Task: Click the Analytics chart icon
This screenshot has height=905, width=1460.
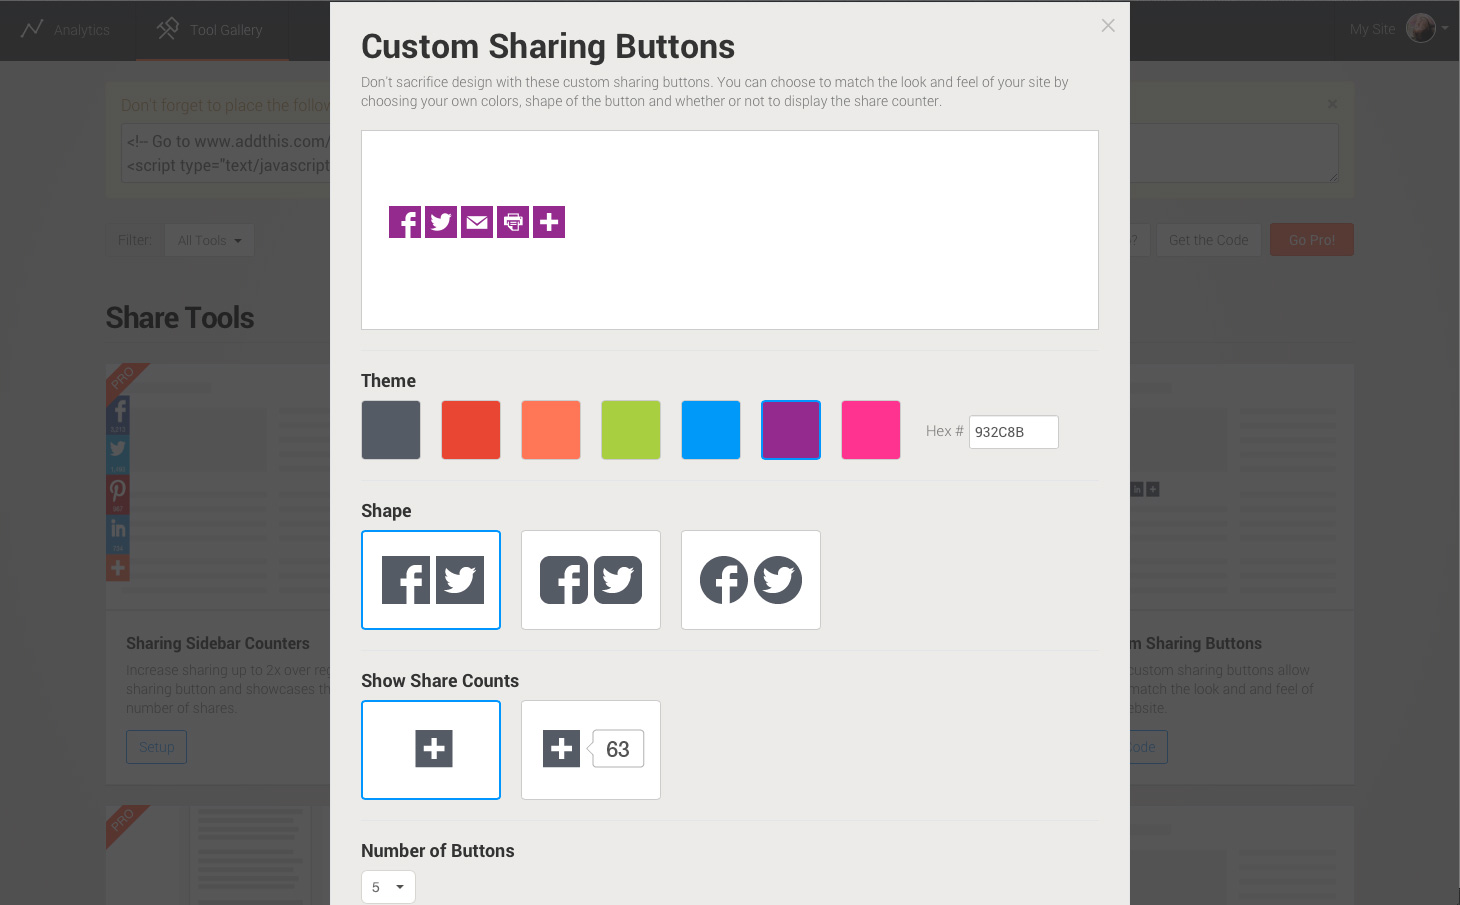Action: point(32,29)
